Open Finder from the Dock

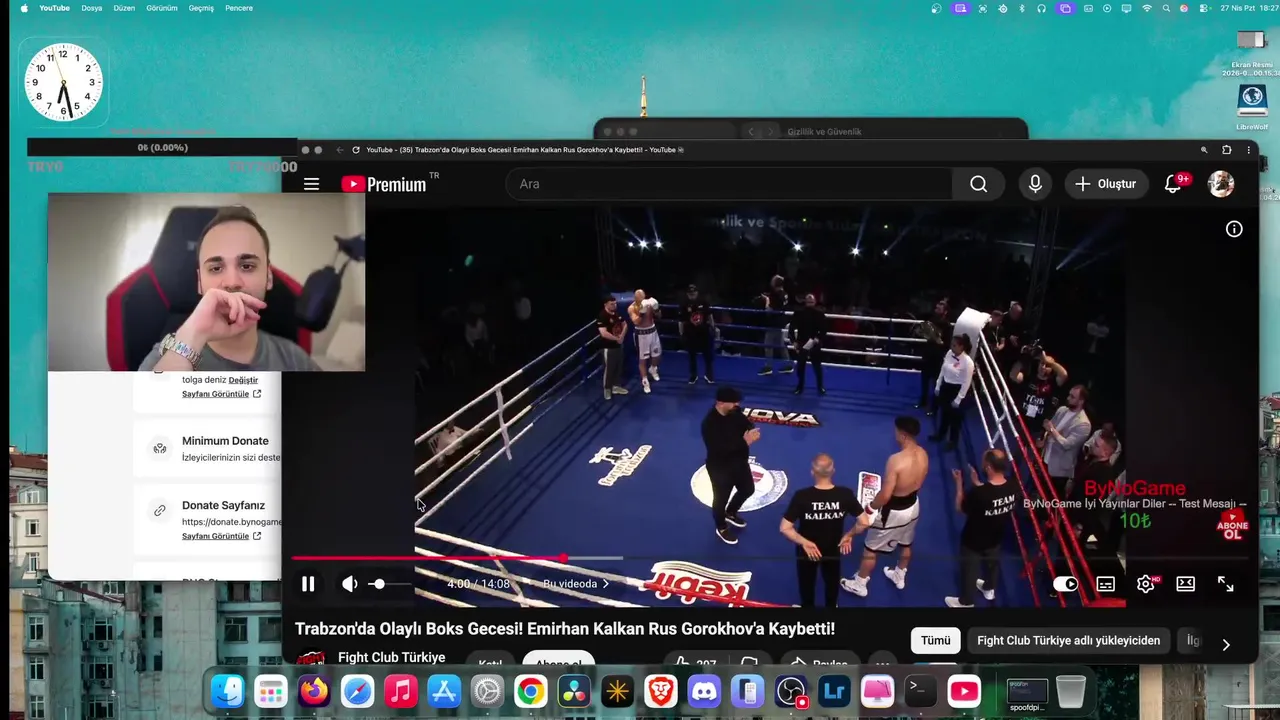coord(227,691)
